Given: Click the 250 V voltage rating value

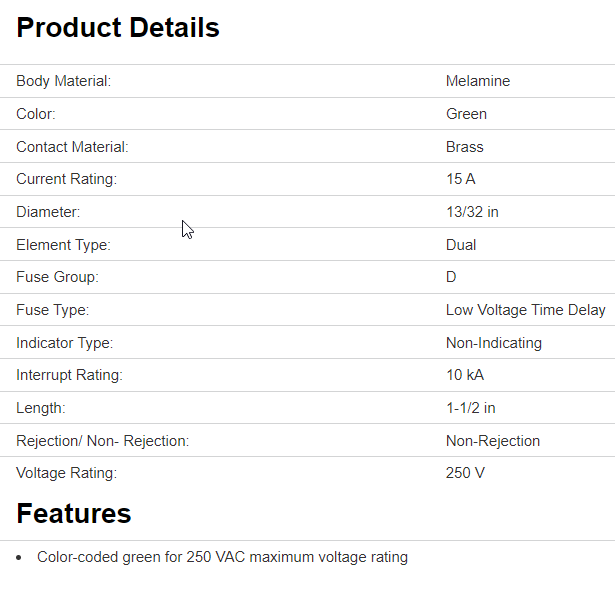Looking at the screenshot, I should (465, 473).
